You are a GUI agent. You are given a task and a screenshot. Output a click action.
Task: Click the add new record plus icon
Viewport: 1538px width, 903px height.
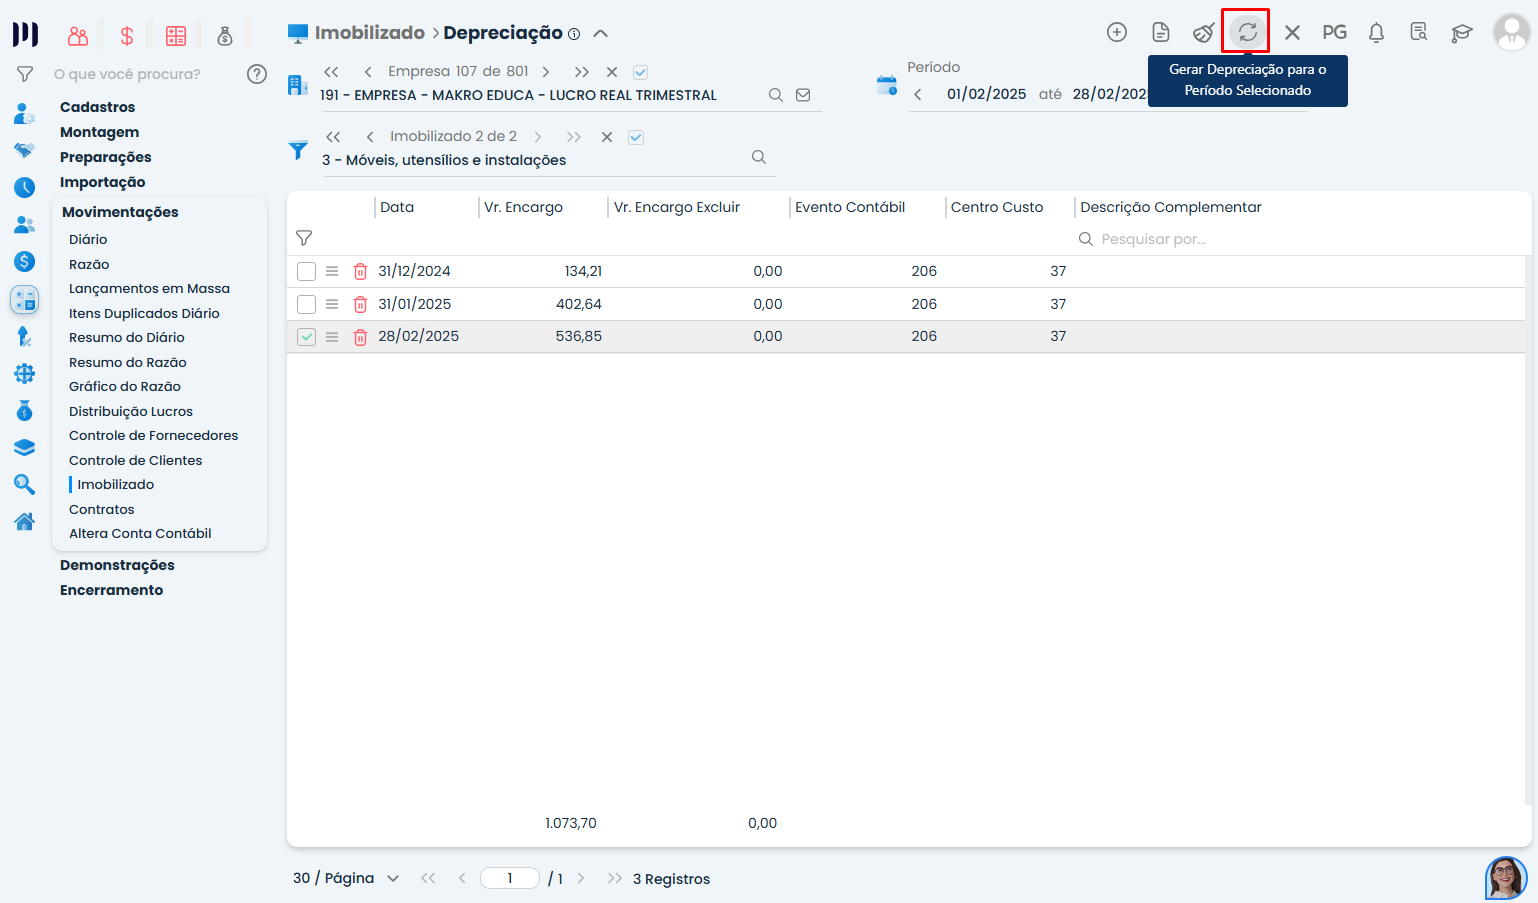click(x=1117, y=32)
